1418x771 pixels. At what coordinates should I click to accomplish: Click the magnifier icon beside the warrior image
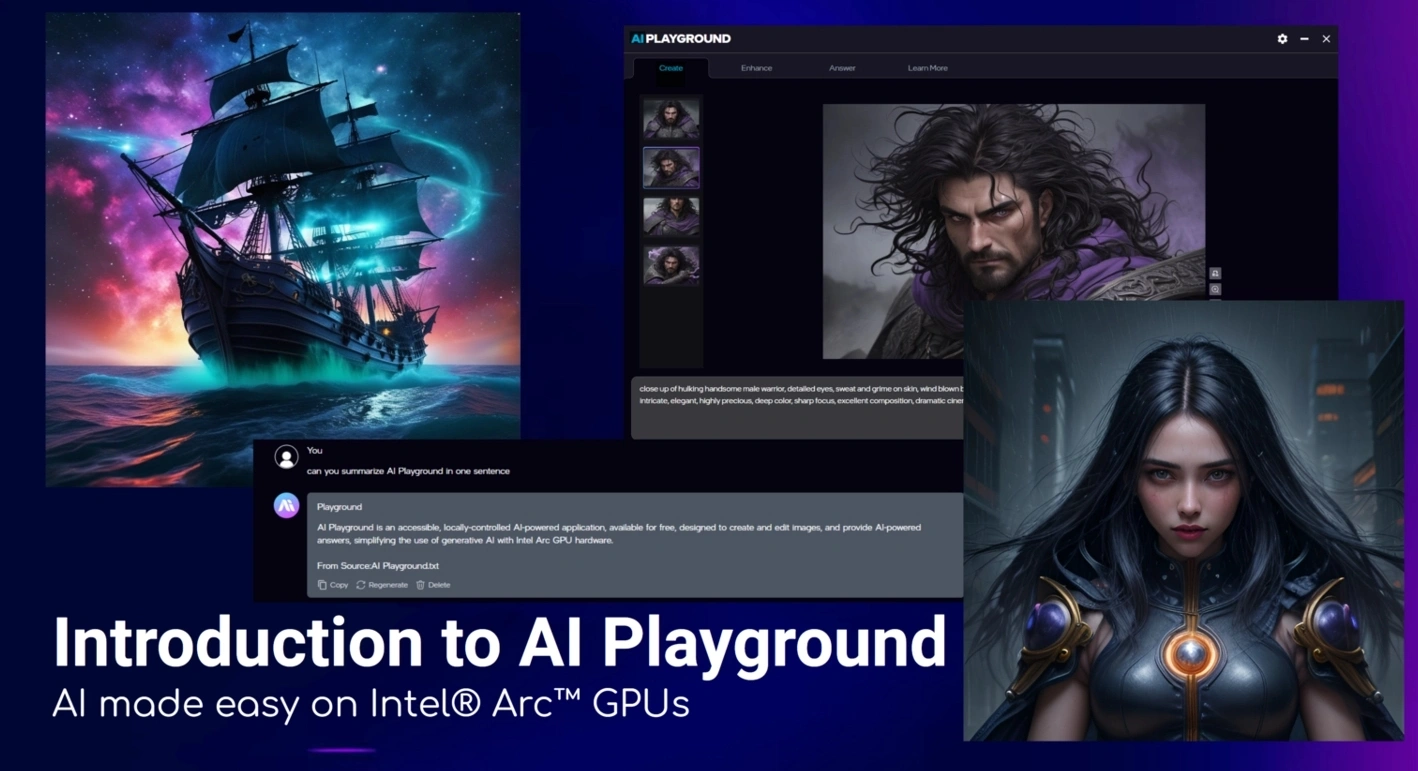(x=1215, y=289)
